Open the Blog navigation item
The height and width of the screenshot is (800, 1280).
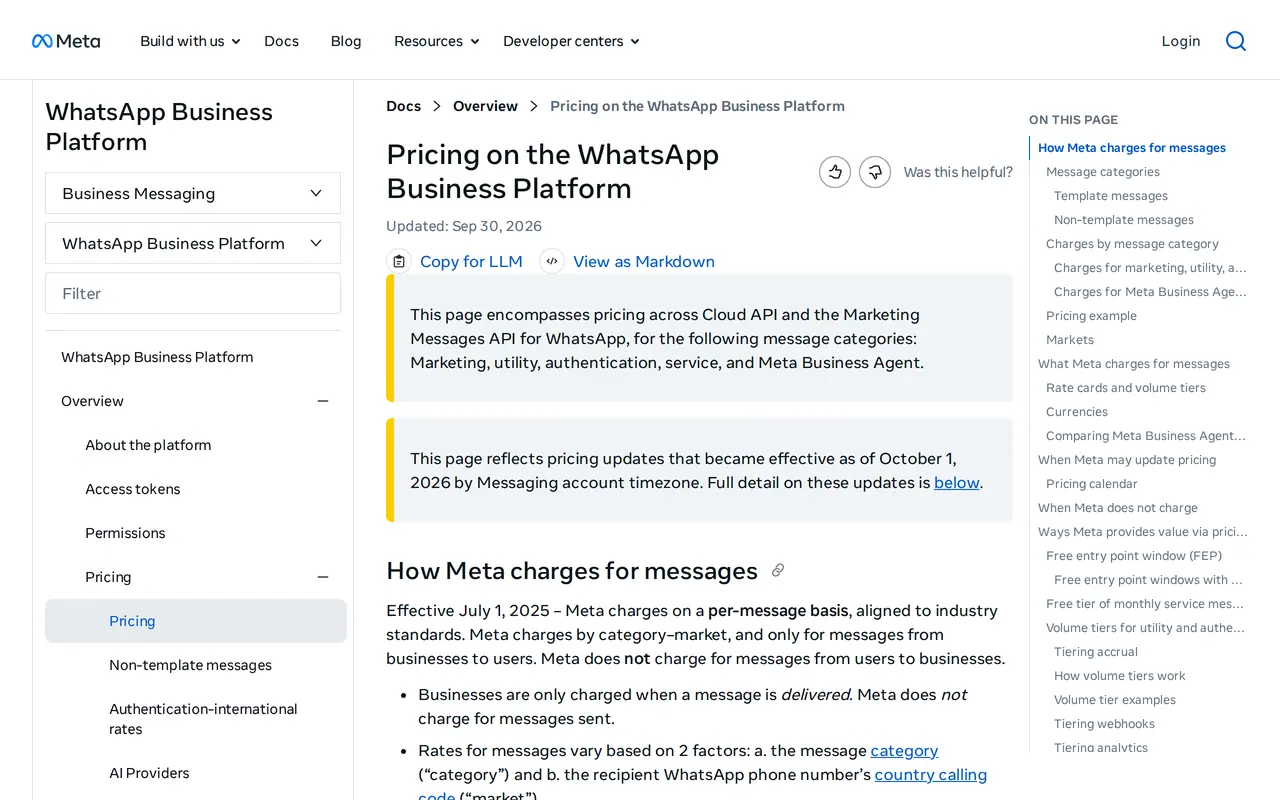(346, 41)
